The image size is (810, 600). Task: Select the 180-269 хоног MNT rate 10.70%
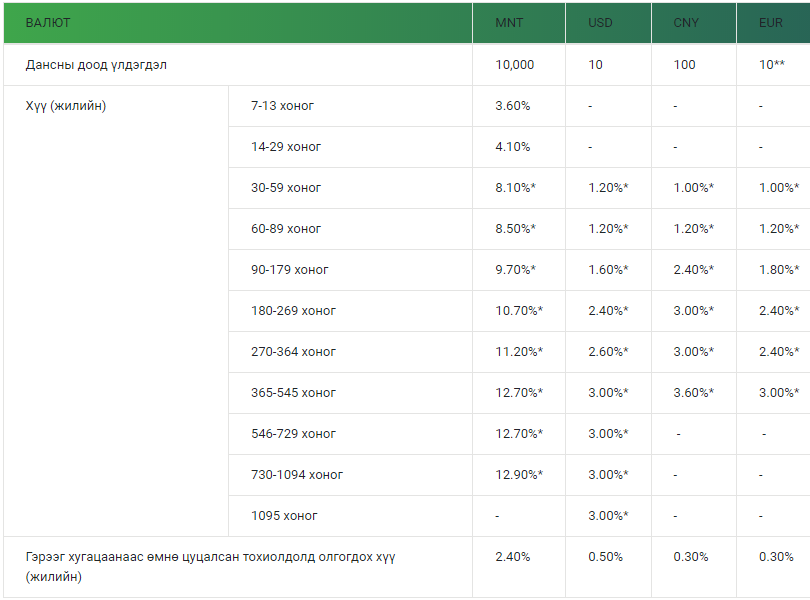(519, 311)
